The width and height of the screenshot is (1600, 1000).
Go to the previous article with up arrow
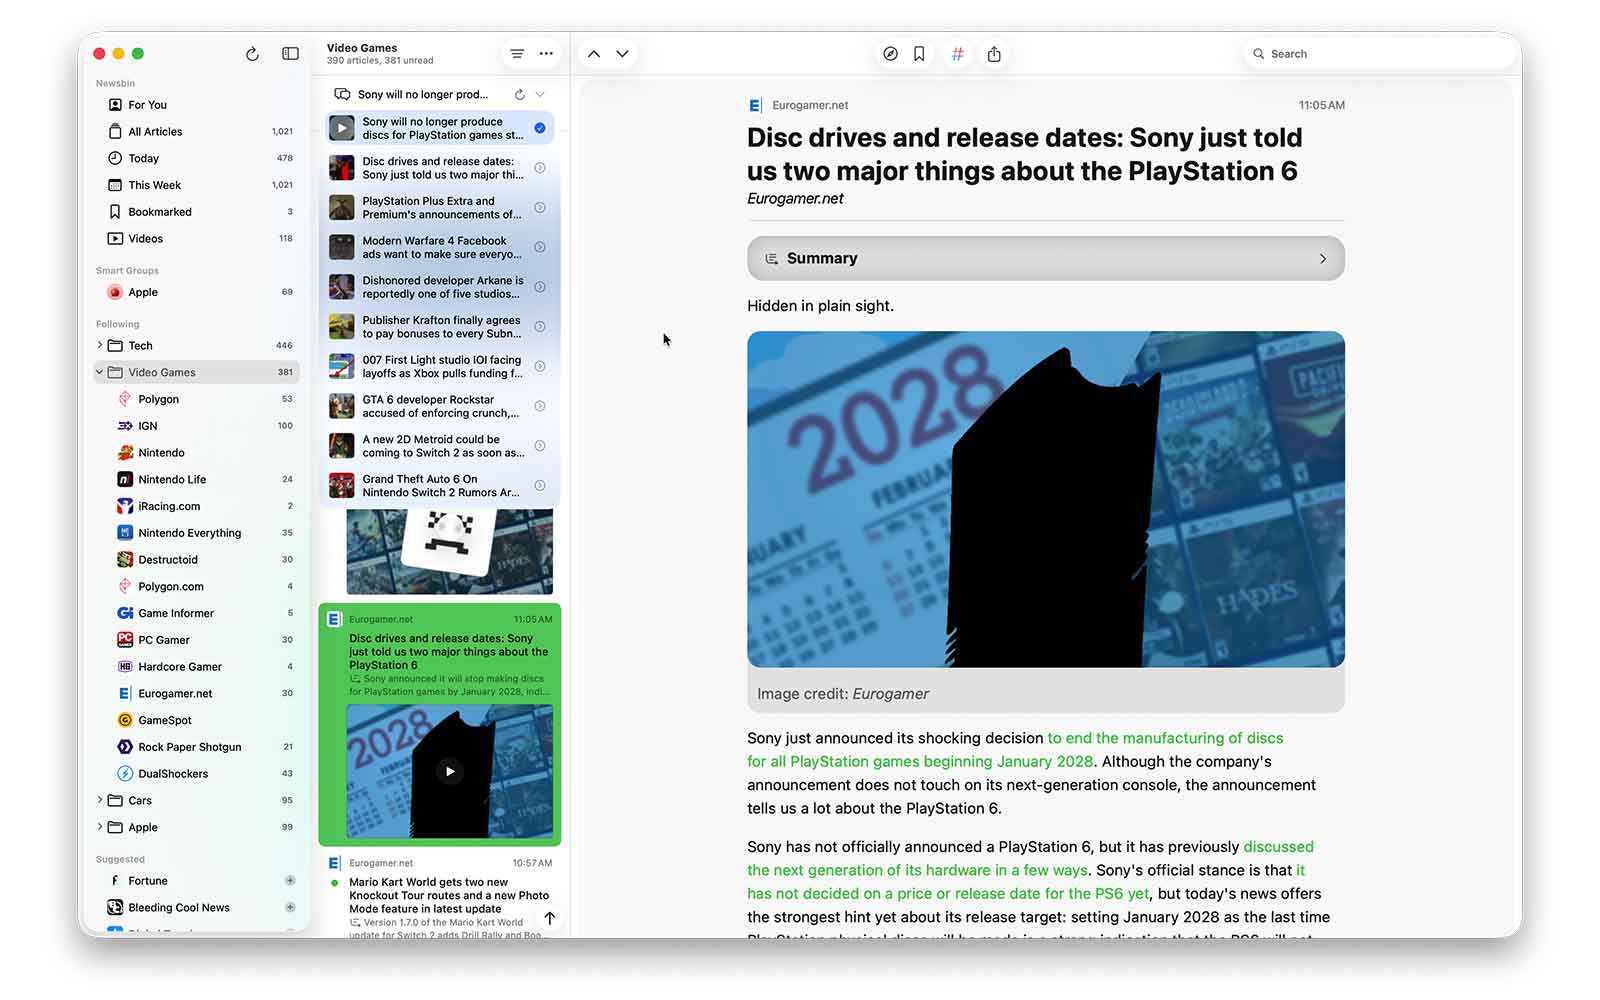coord(594,54)
